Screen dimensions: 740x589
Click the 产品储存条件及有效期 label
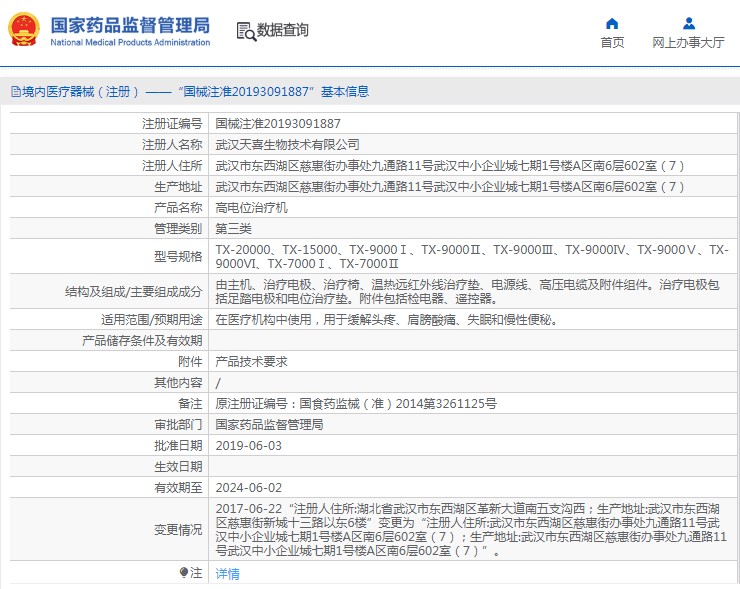pyautogui.click(x=142, y=341)
